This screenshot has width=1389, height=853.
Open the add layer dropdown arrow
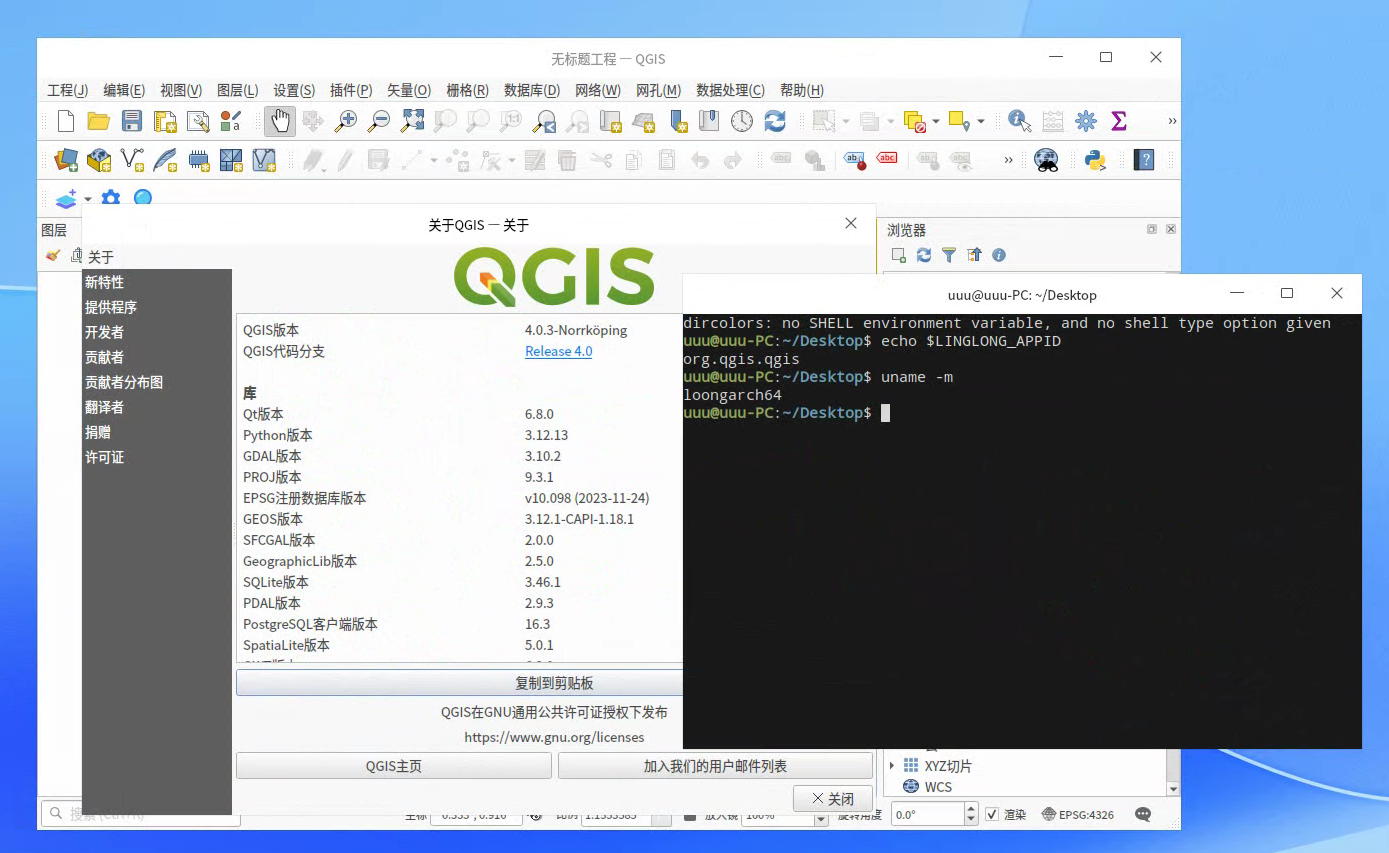(88, 198)
